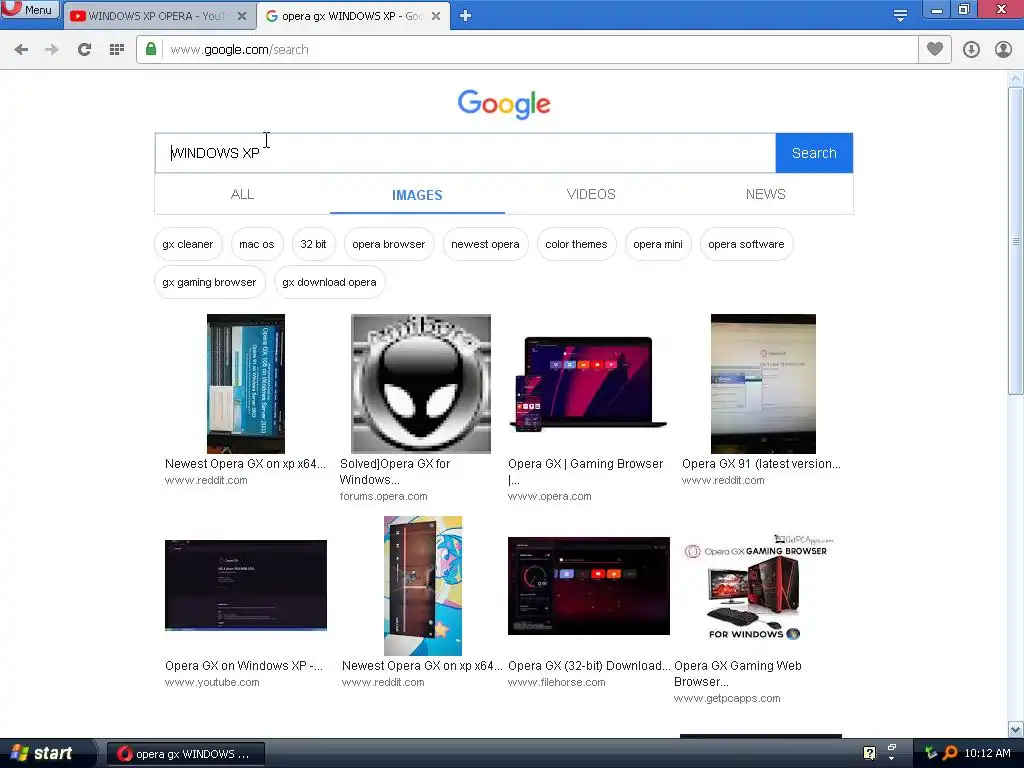Select the gx cleaner suggestion chip
1024x768 pixels.
pos(188,244)
